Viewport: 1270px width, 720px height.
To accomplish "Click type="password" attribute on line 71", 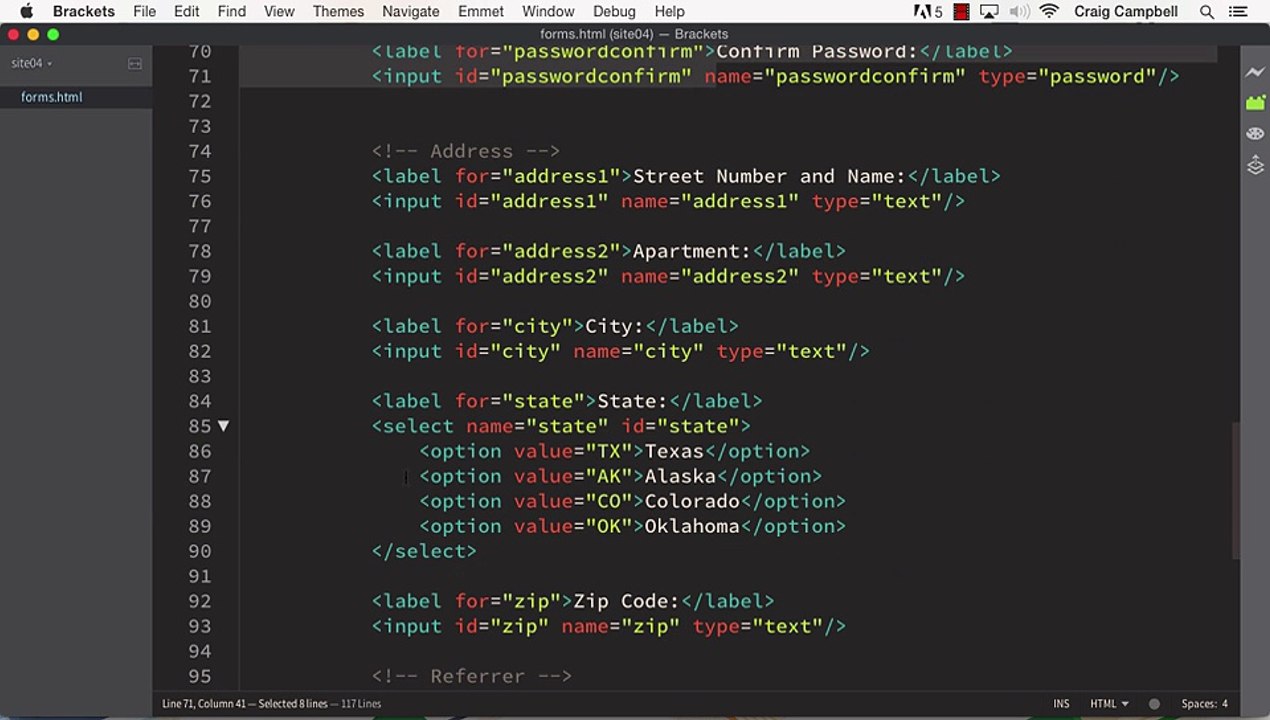I will point(1067,76).
